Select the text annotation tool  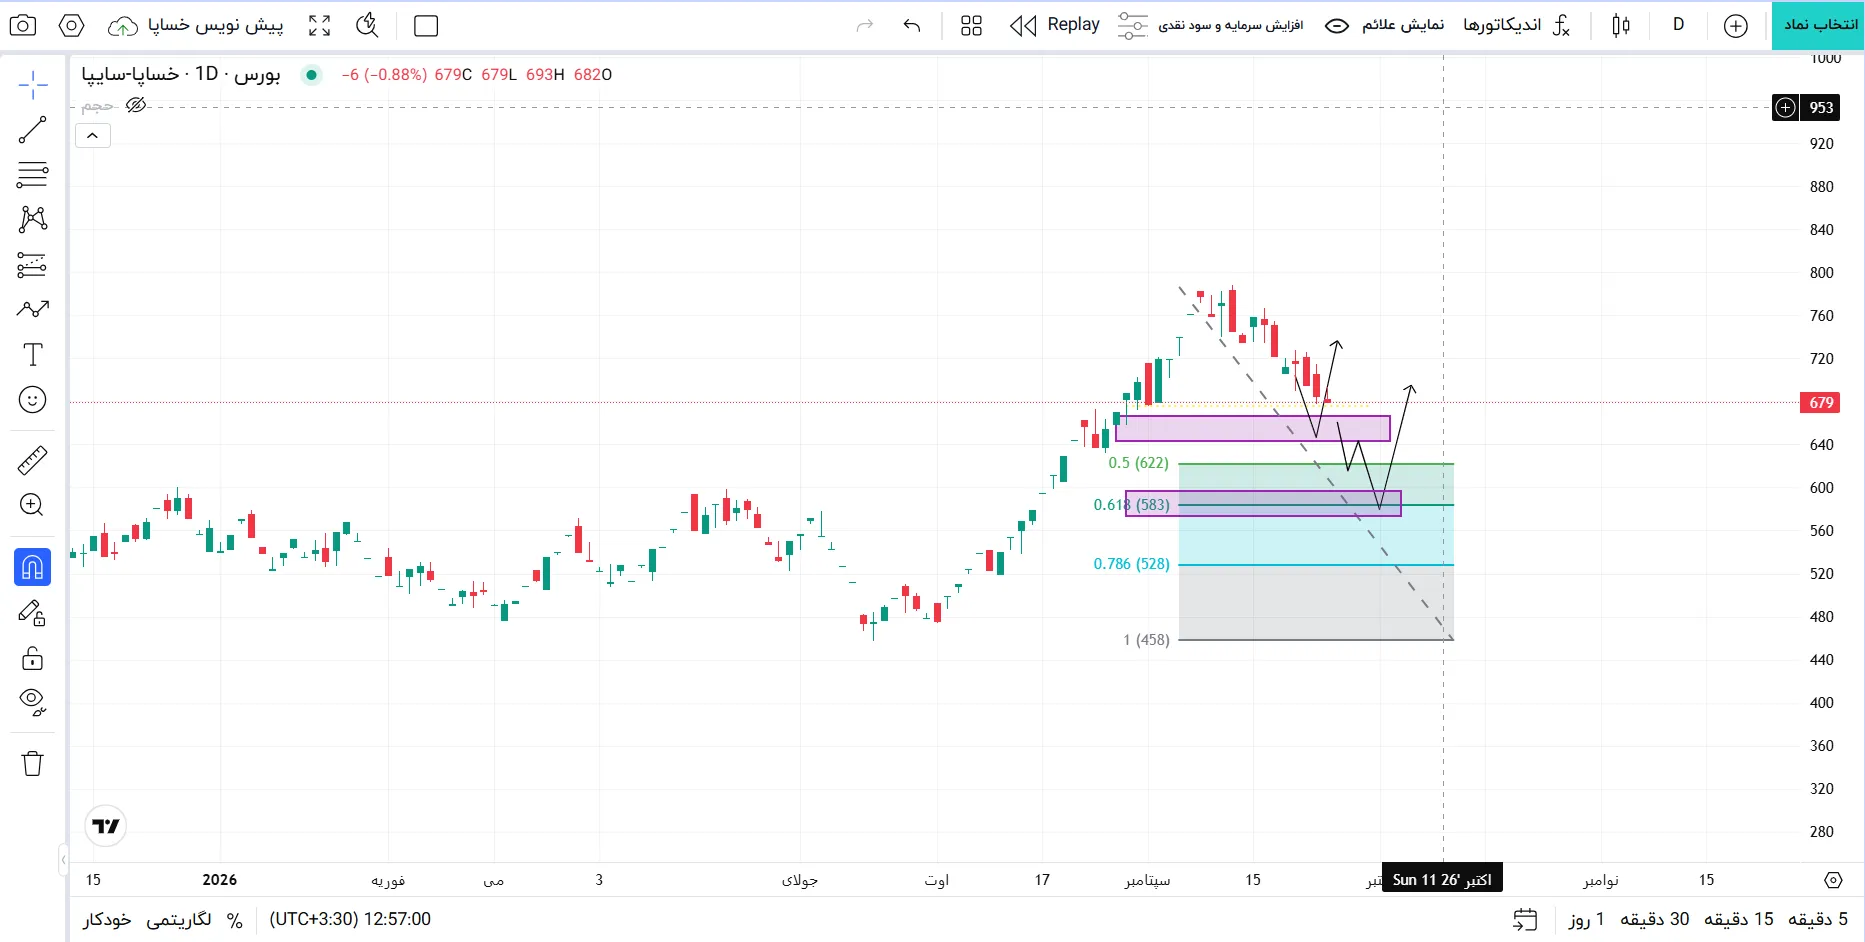click(x=33, y=355)
